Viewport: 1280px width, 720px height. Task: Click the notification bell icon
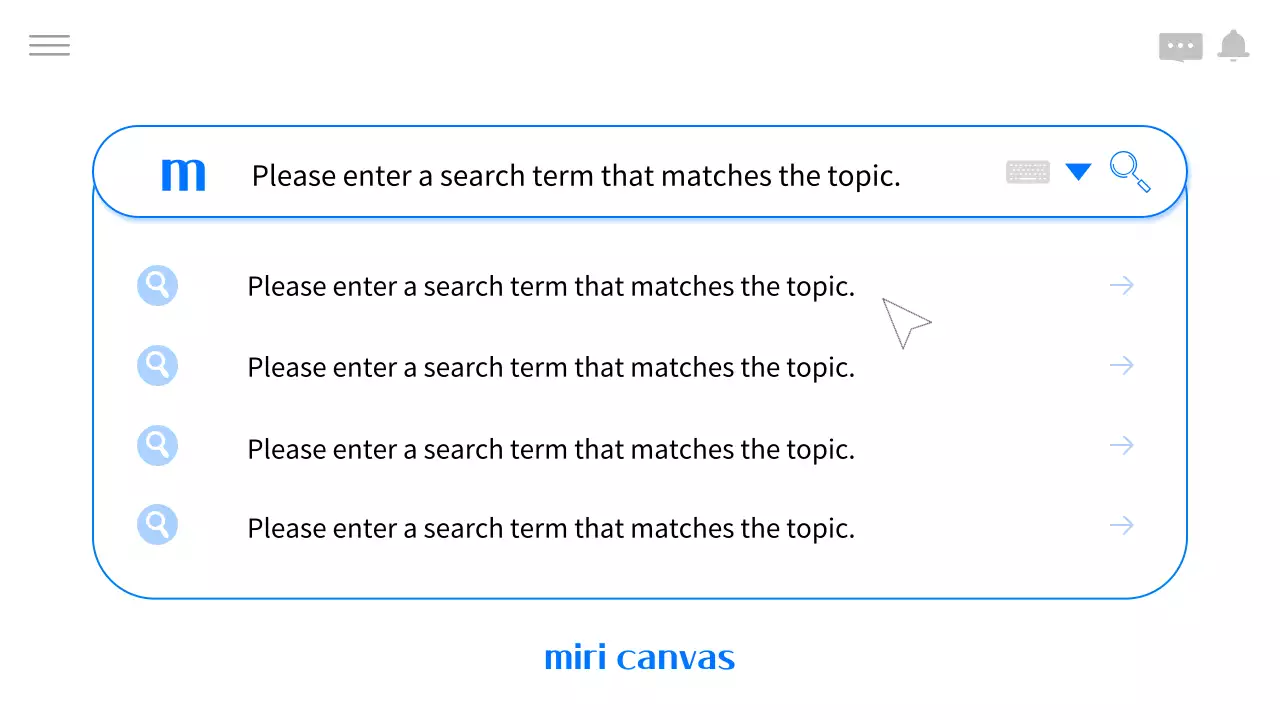(1233, 46)
